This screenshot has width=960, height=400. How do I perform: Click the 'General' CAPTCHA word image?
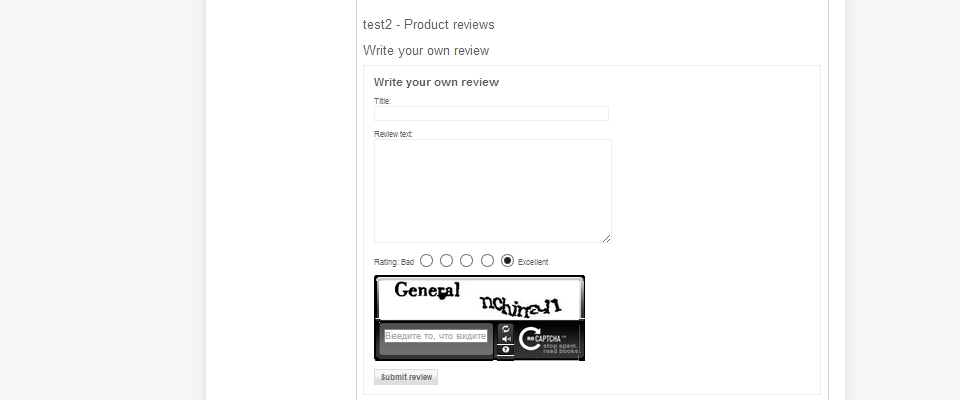coord(427,290)
